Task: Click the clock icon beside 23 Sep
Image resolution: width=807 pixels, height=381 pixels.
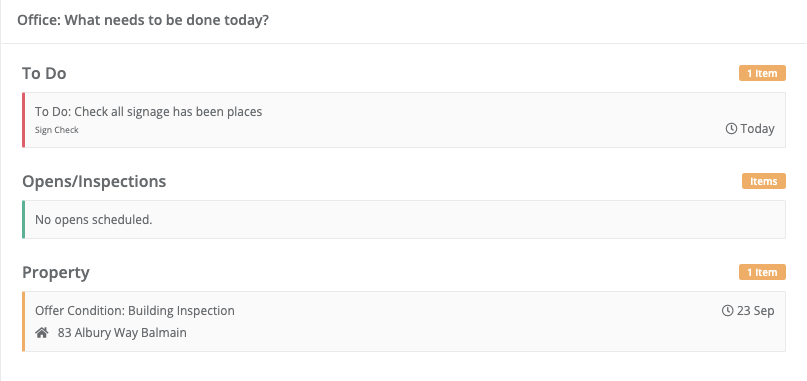Action: tap(727, 310)
